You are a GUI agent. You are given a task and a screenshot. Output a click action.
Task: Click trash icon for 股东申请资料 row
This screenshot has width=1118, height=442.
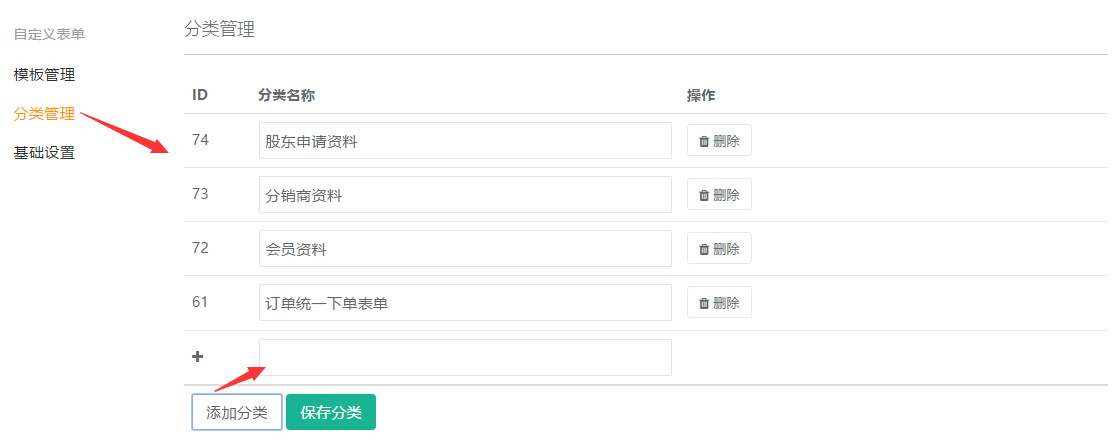click(x=704, y=141)
